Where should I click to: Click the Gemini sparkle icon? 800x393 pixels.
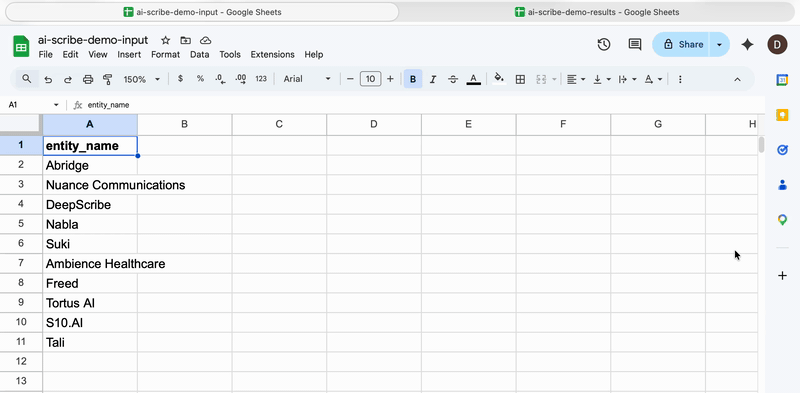[x=747, y=44]
